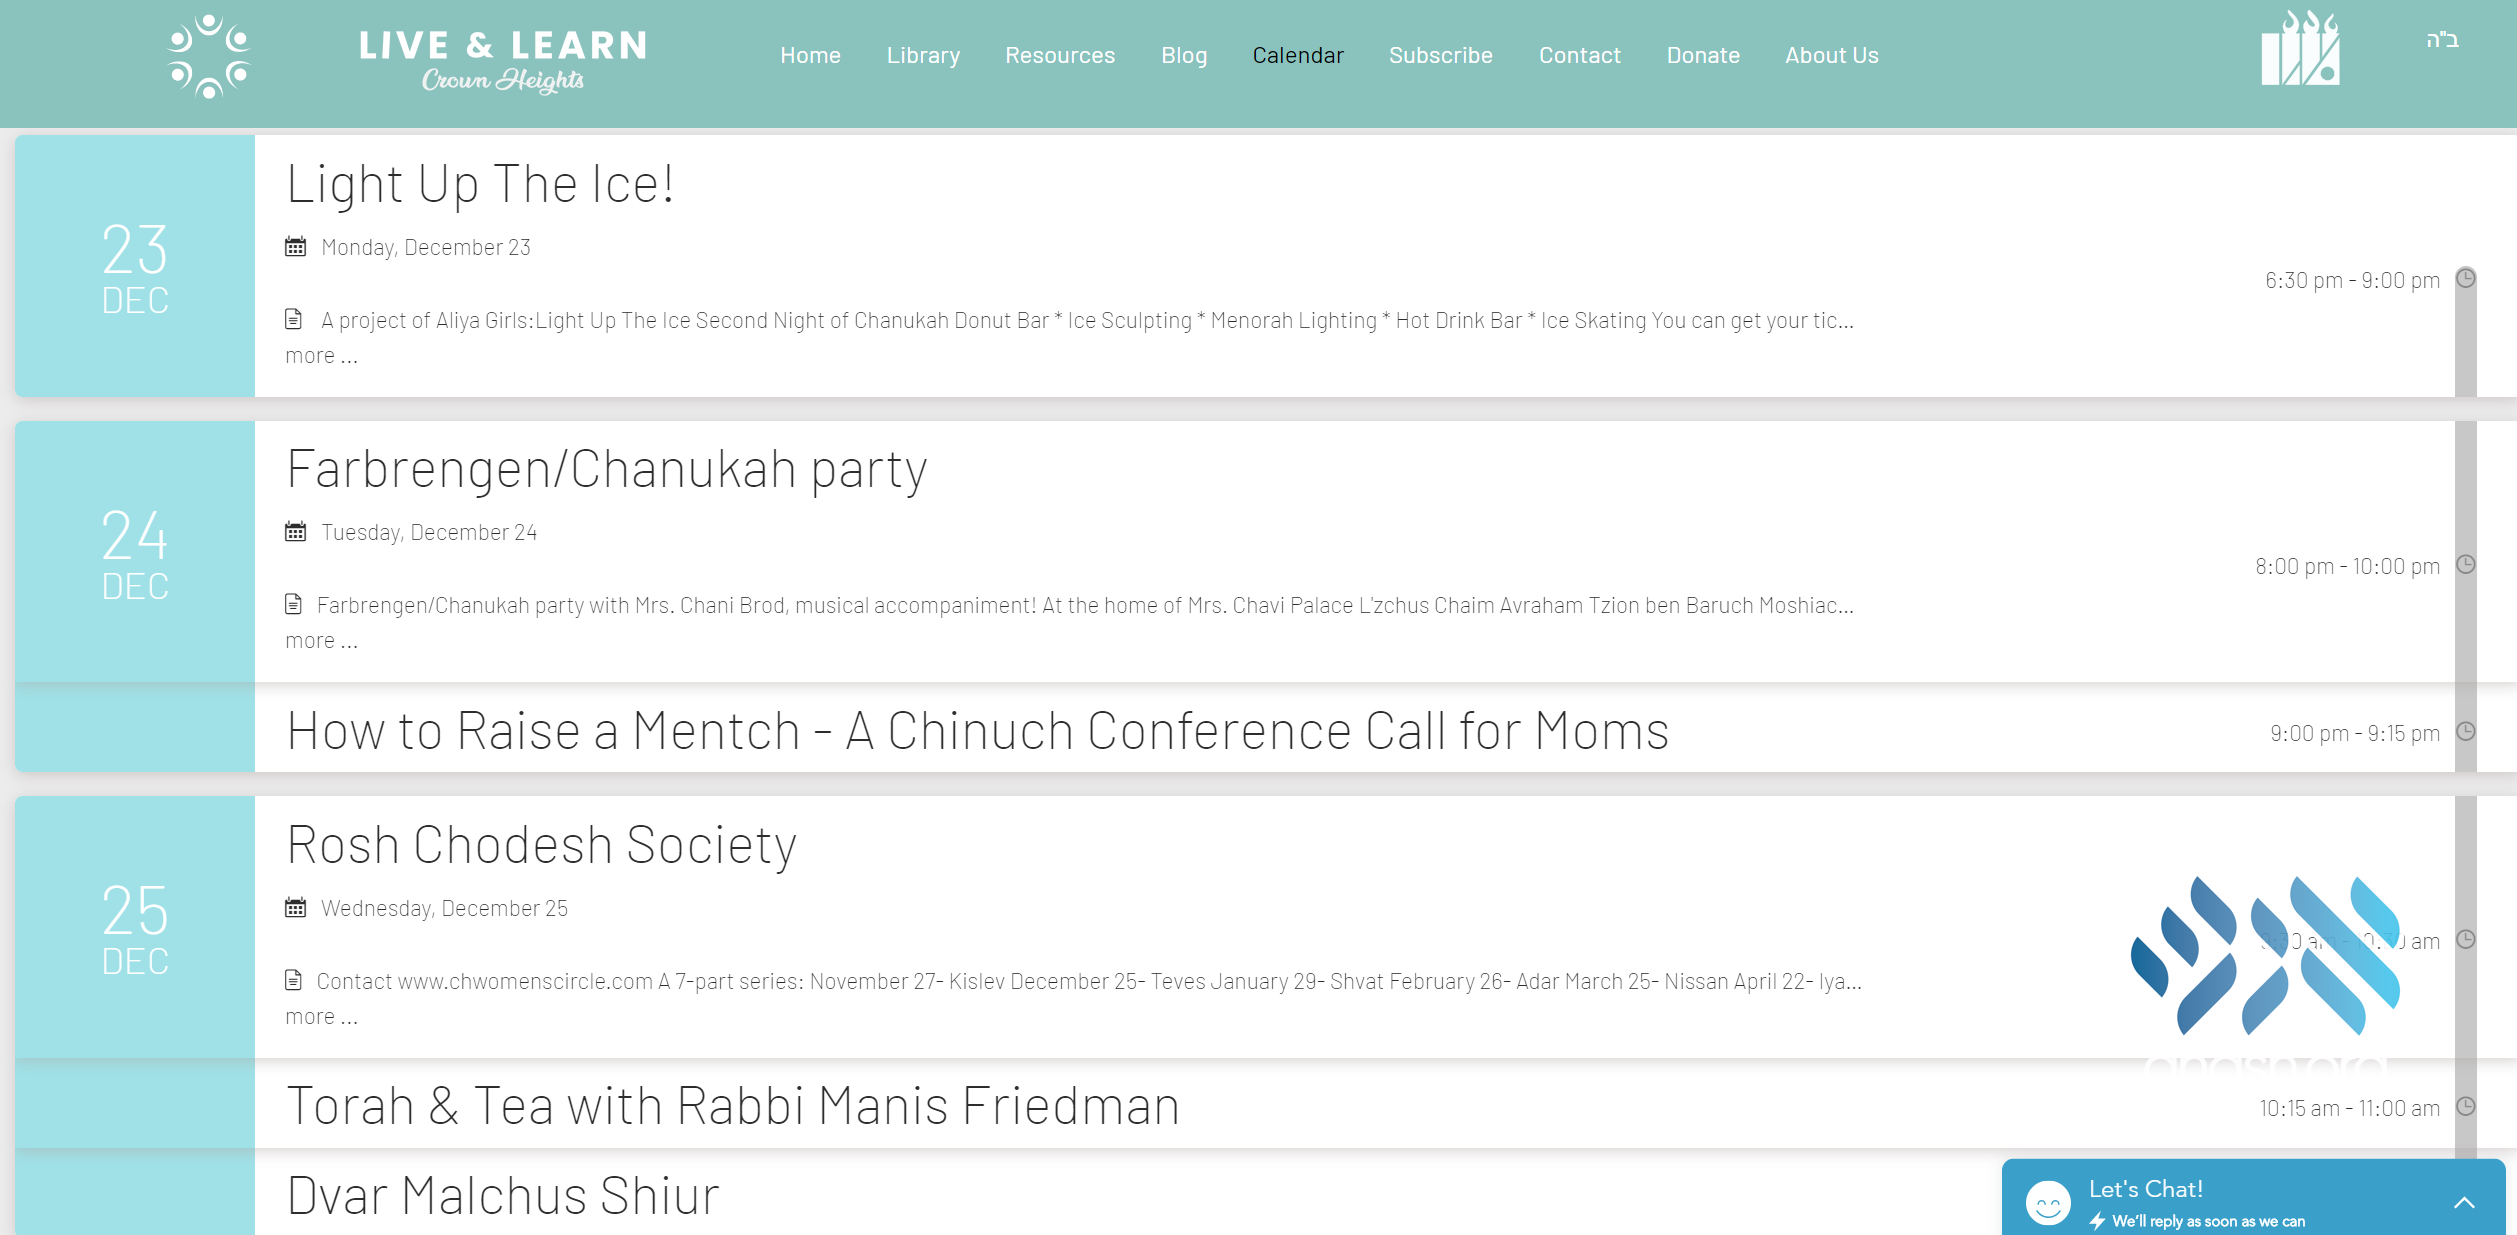
Task: Open the Library menu item
Action: 923,55
